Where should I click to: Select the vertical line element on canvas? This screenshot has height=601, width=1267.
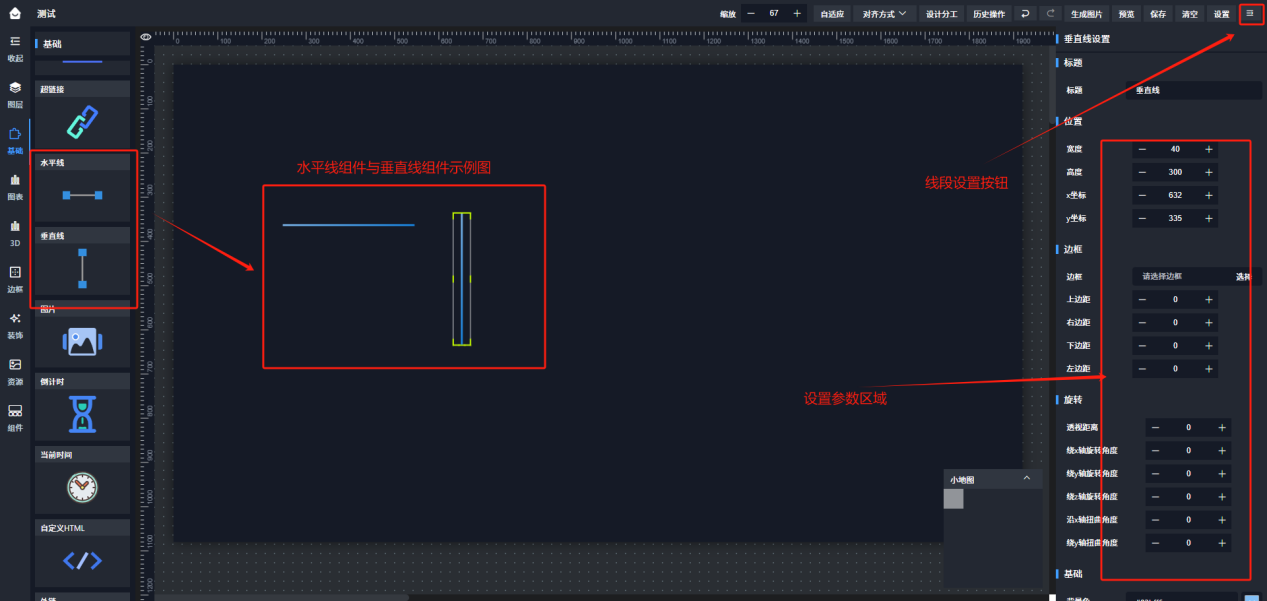click(461, 279)
